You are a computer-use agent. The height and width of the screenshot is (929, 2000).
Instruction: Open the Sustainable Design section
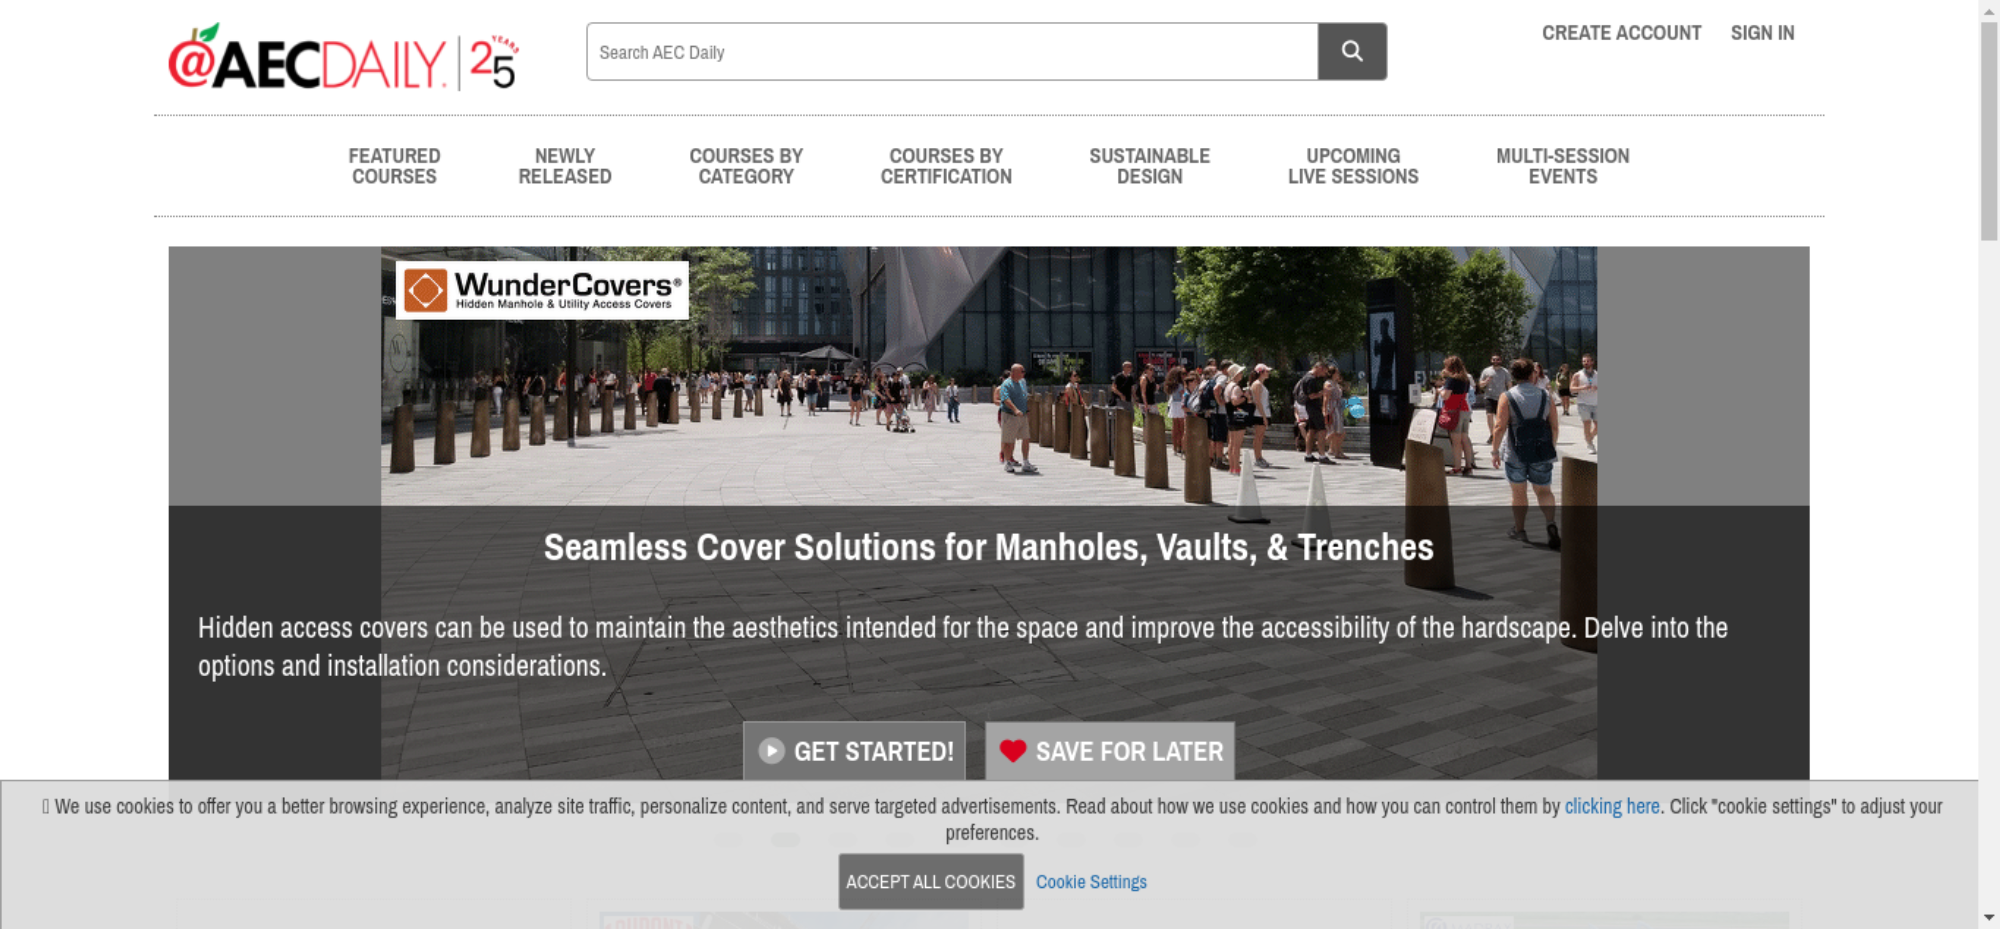[1149, 166]
